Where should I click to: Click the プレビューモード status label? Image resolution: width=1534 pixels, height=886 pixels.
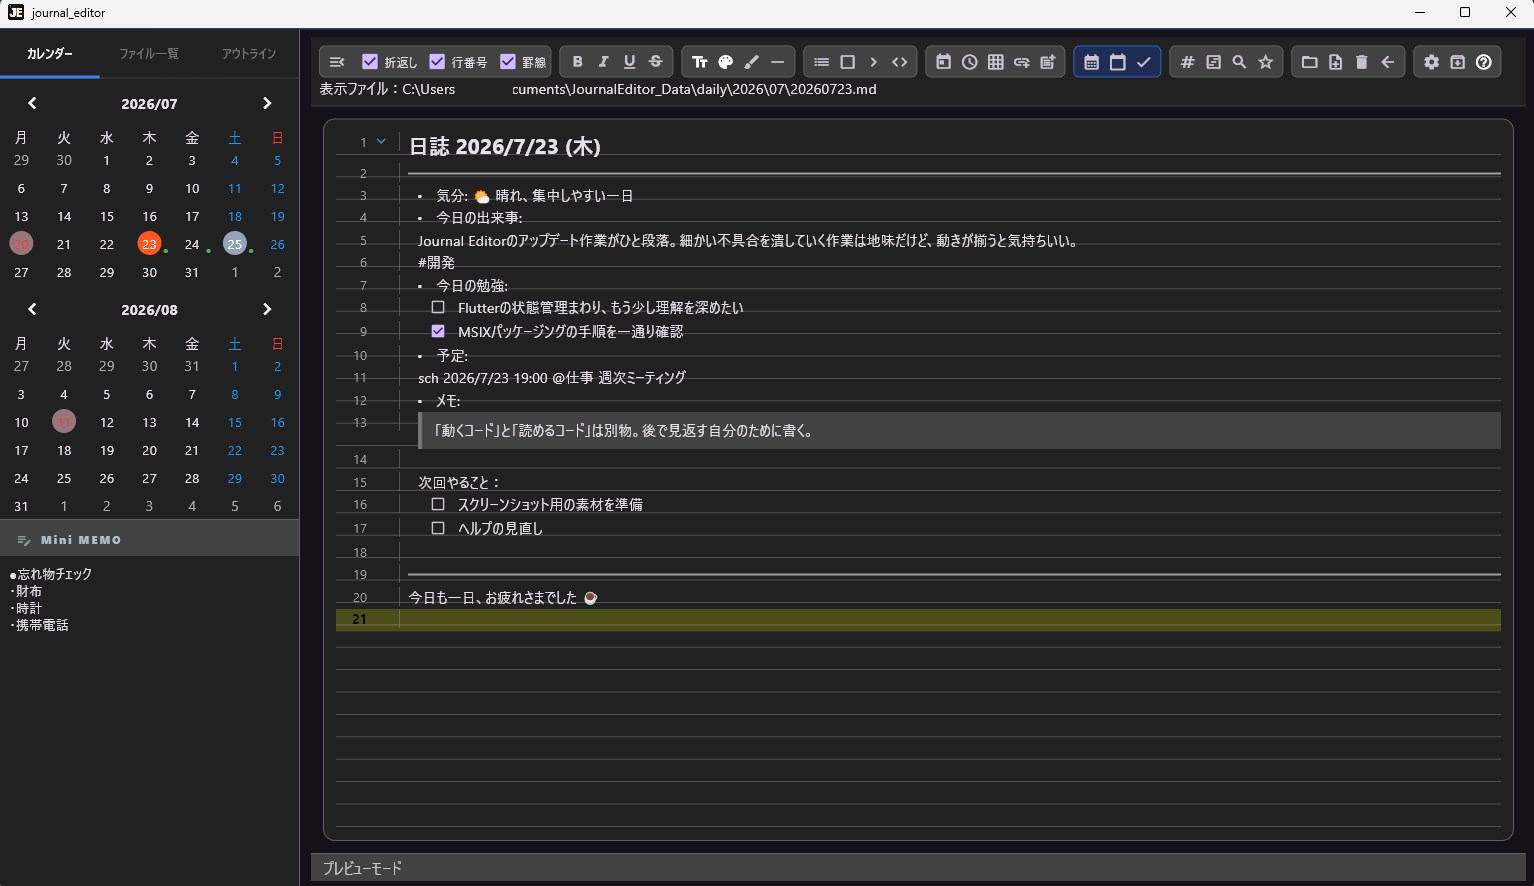click(x=362, y=868)
